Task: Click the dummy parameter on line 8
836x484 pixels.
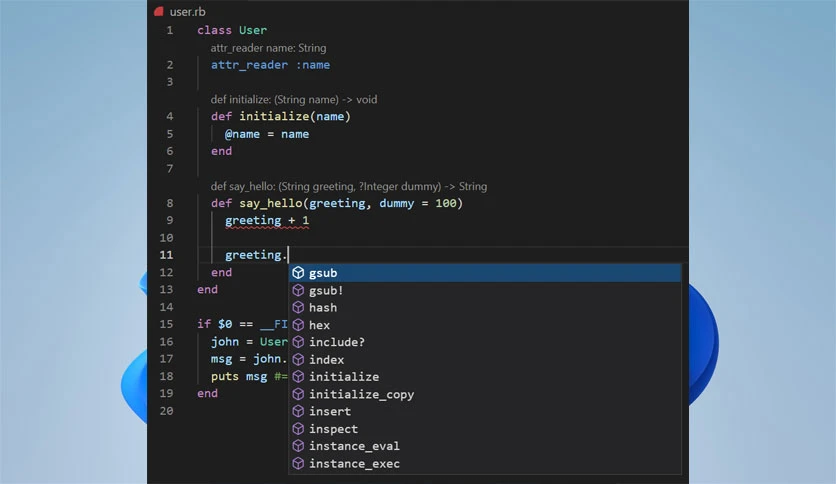Action: (x=396, y=203)
